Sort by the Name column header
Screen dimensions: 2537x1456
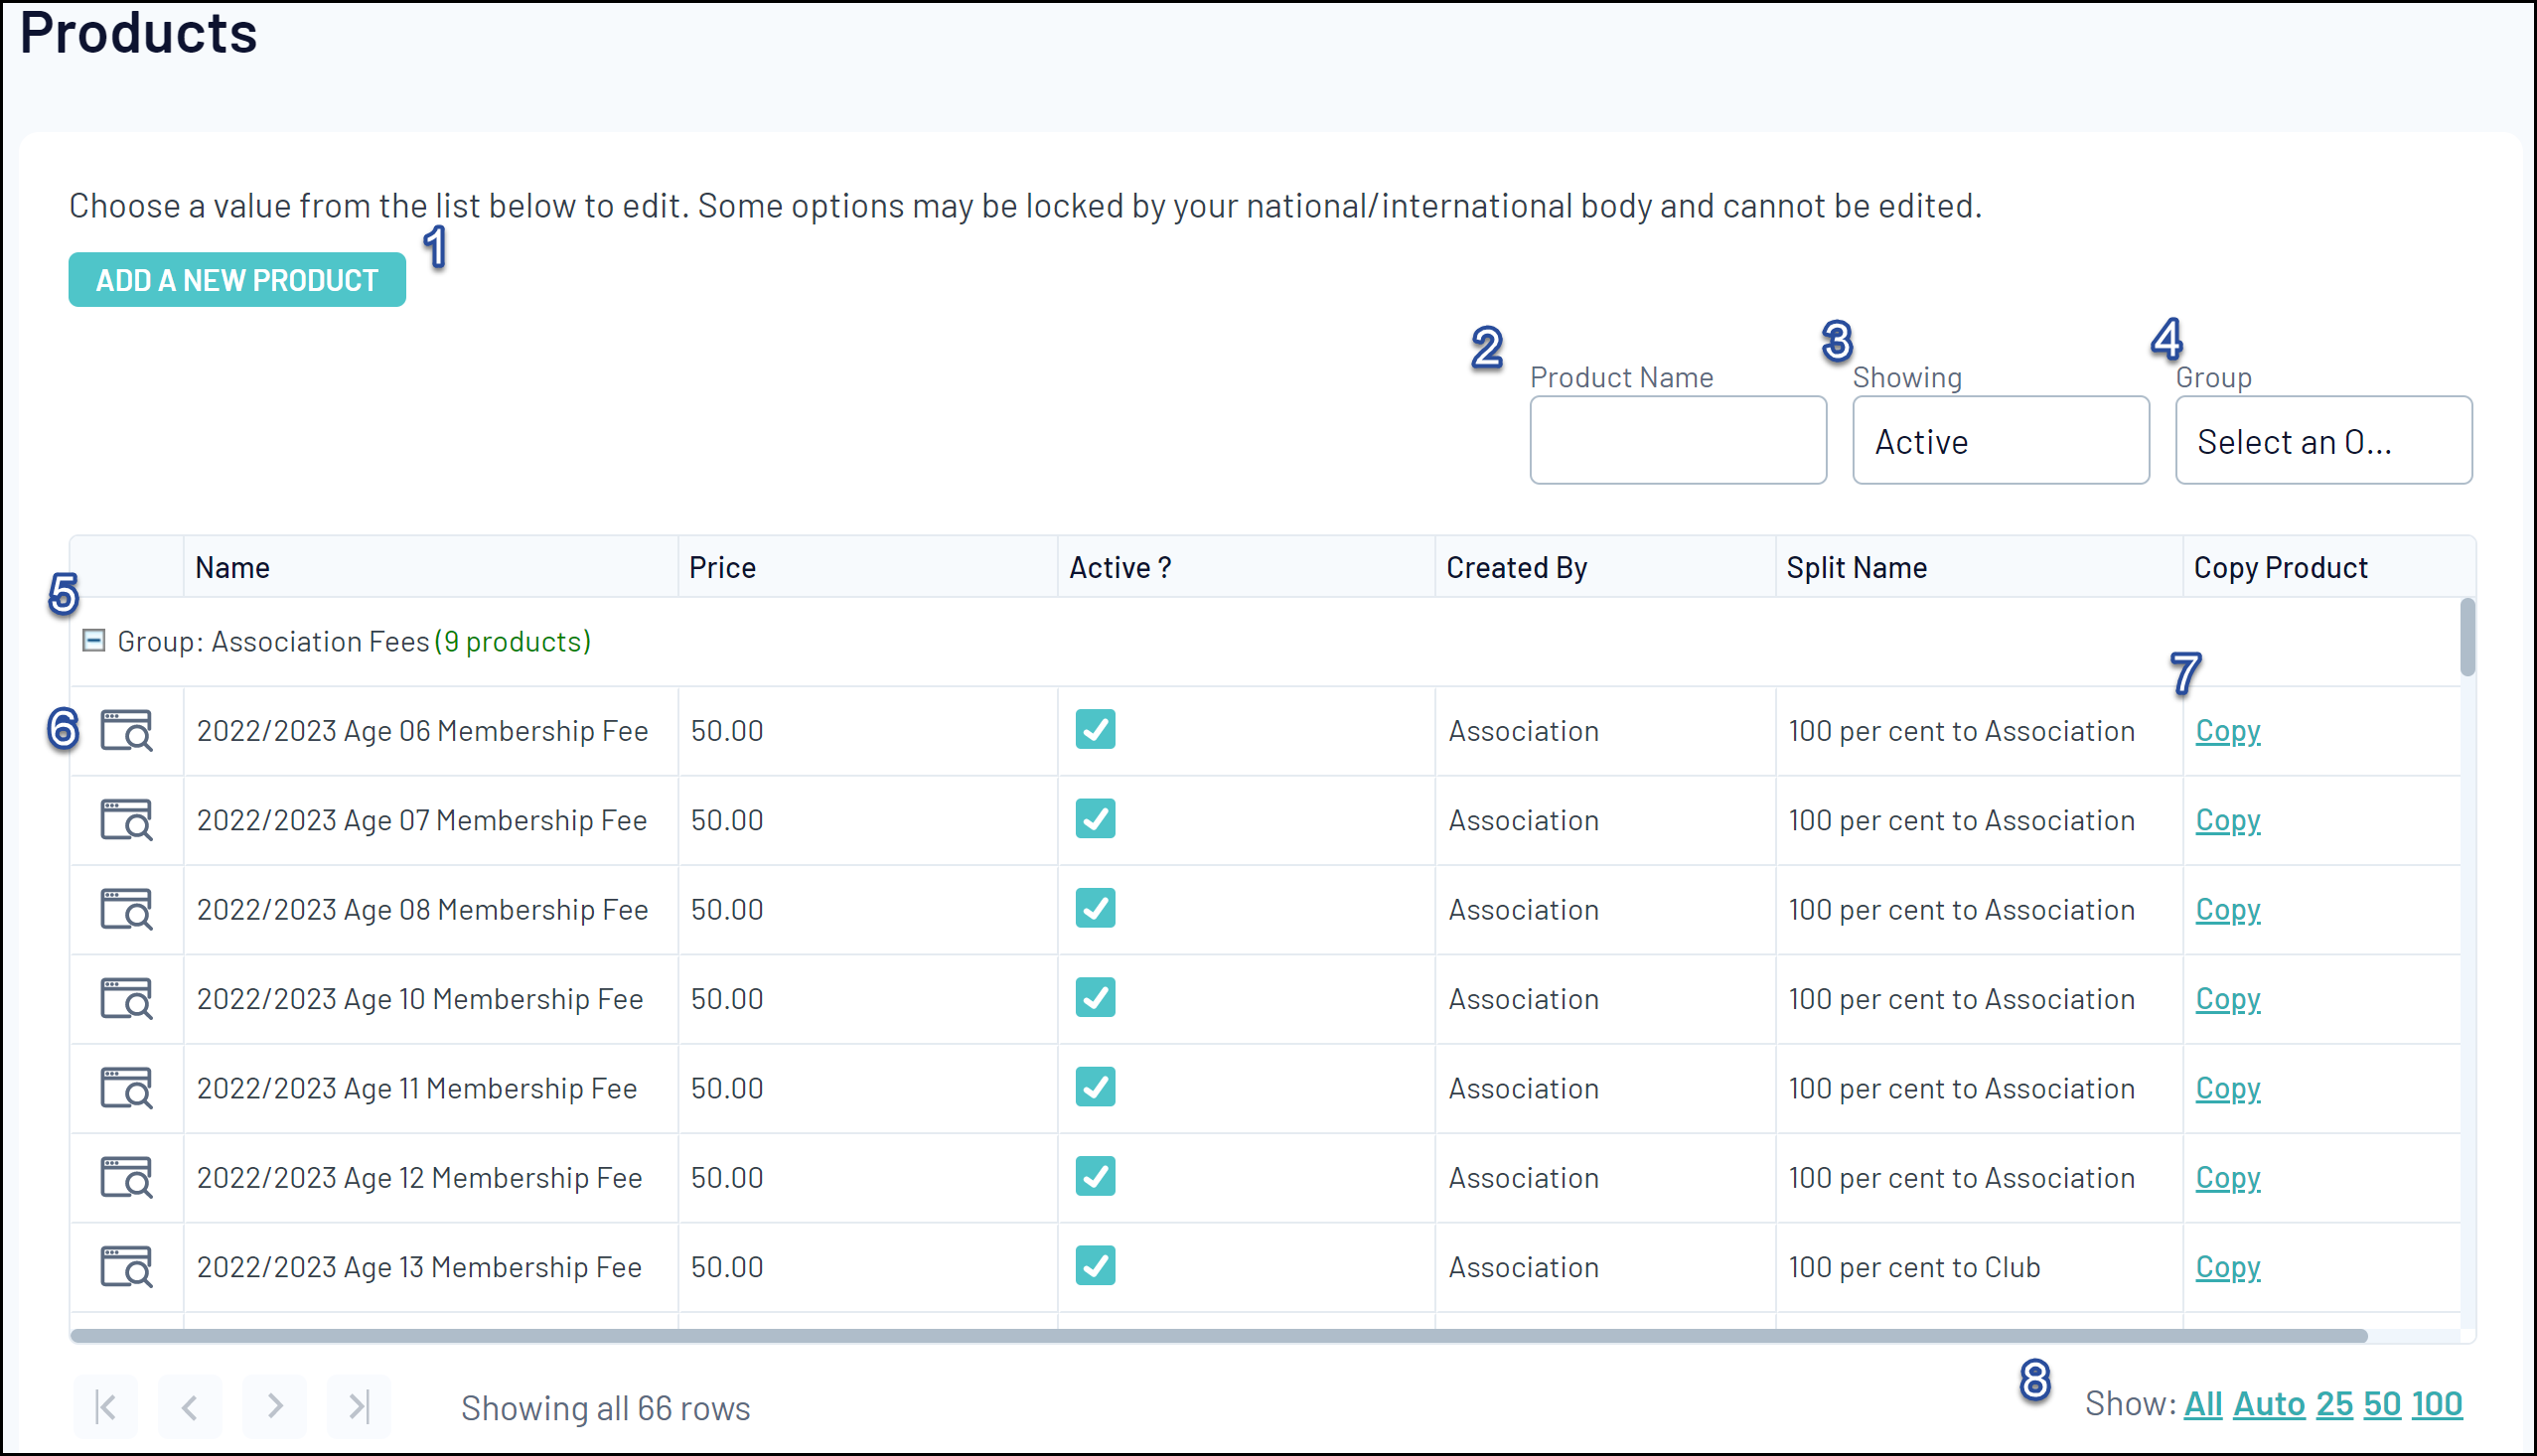click(232, 568)
